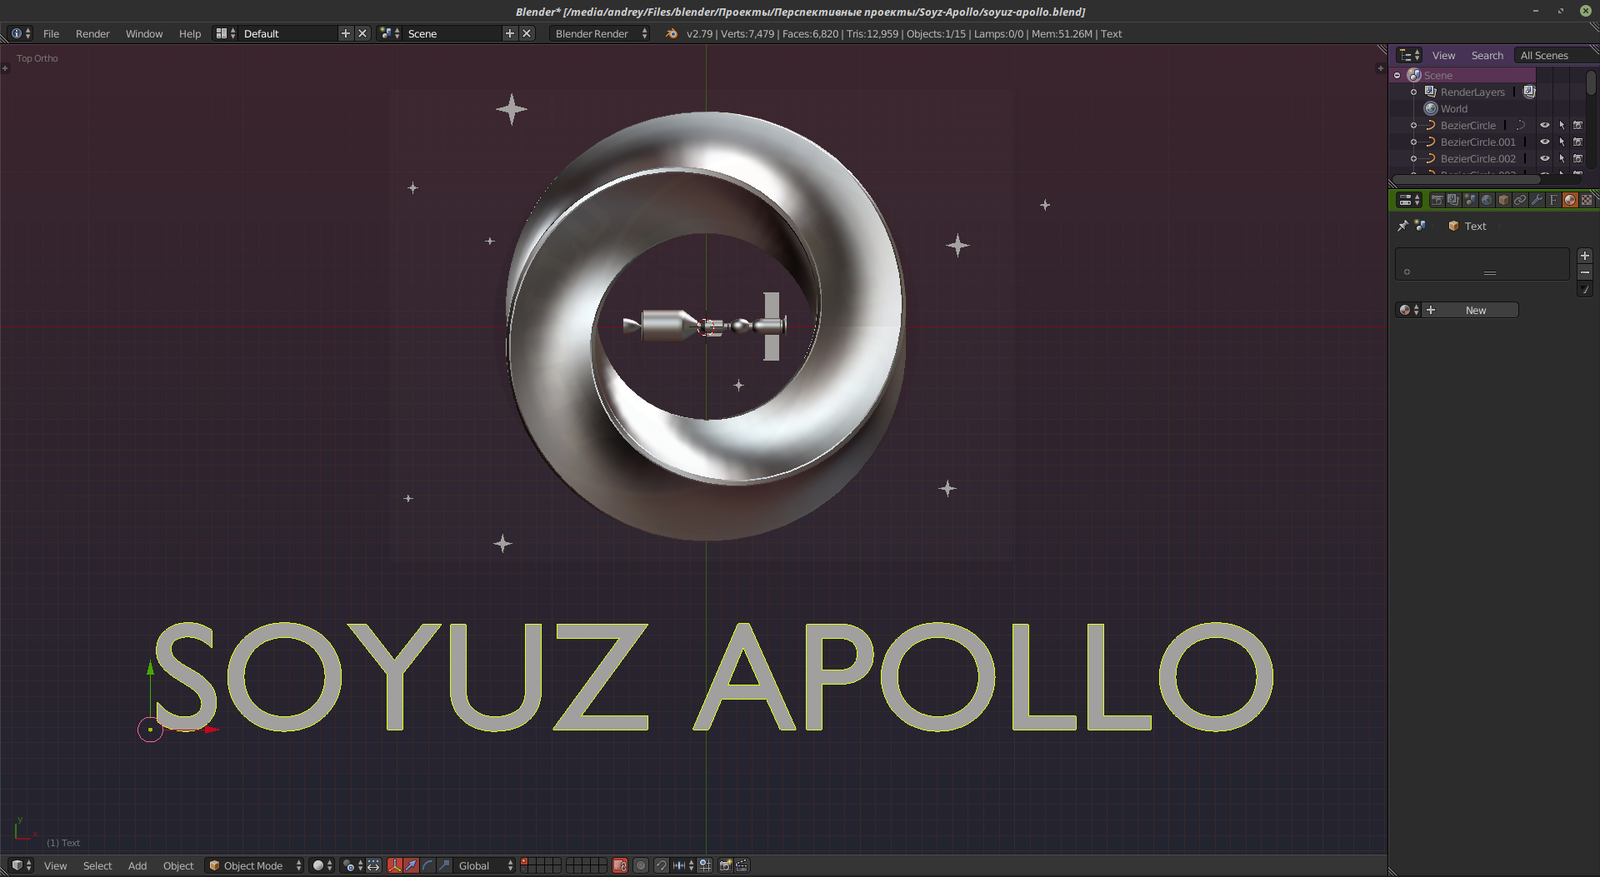Screen dimensions: 1600x877
Task: Open the Constraints properties tab (chain icon)
Action: 1520,200
